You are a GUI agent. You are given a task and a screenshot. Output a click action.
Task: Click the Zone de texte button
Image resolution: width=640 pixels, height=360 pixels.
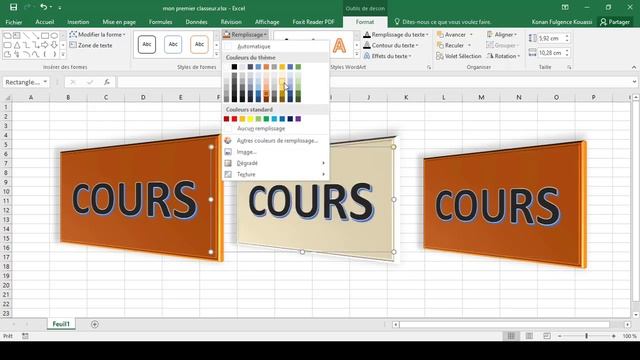[91, 45]
